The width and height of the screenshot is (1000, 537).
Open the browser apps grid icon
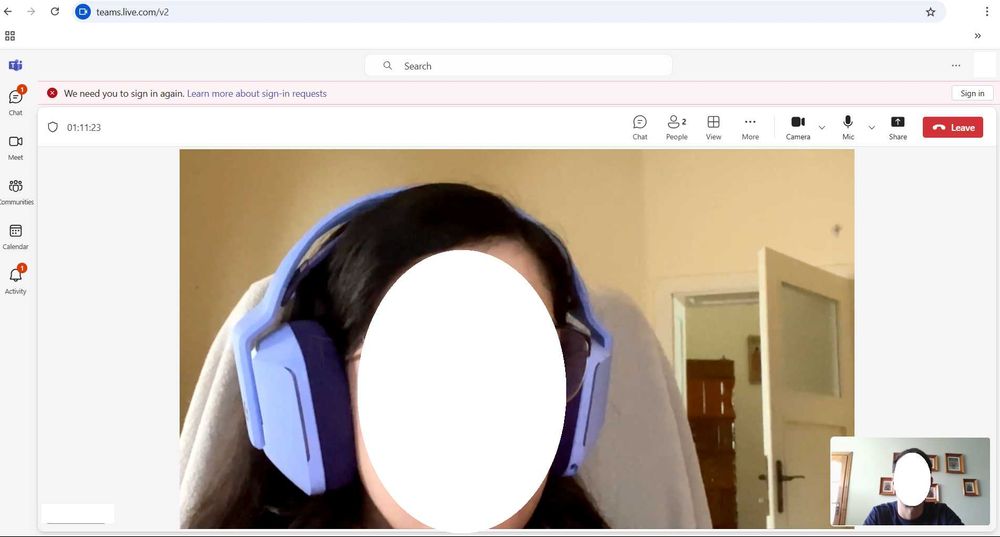tap(10, 36)
